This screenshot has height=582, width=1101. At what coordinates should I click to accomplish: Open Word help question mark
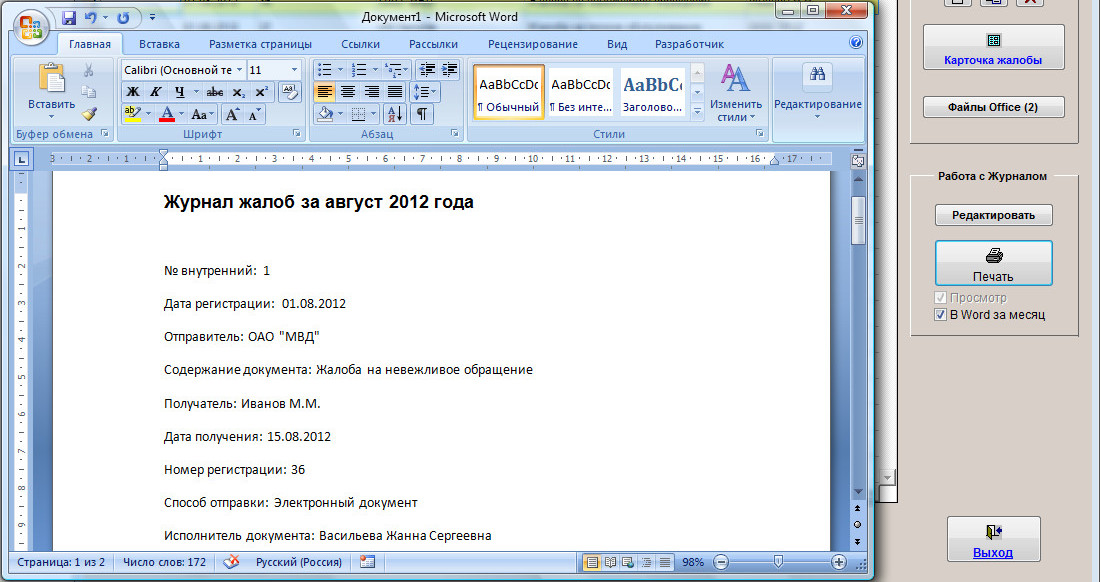pyautogui.click(x=856, y=42)
